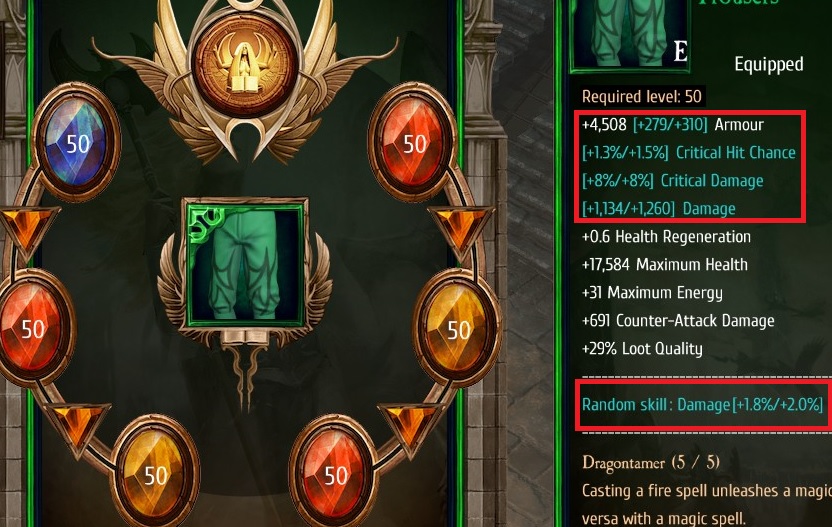Click the red gem right of winged emblem
The width and height of the screenshot is (832, 527).
pyautogui.click(x=413, y=142)
